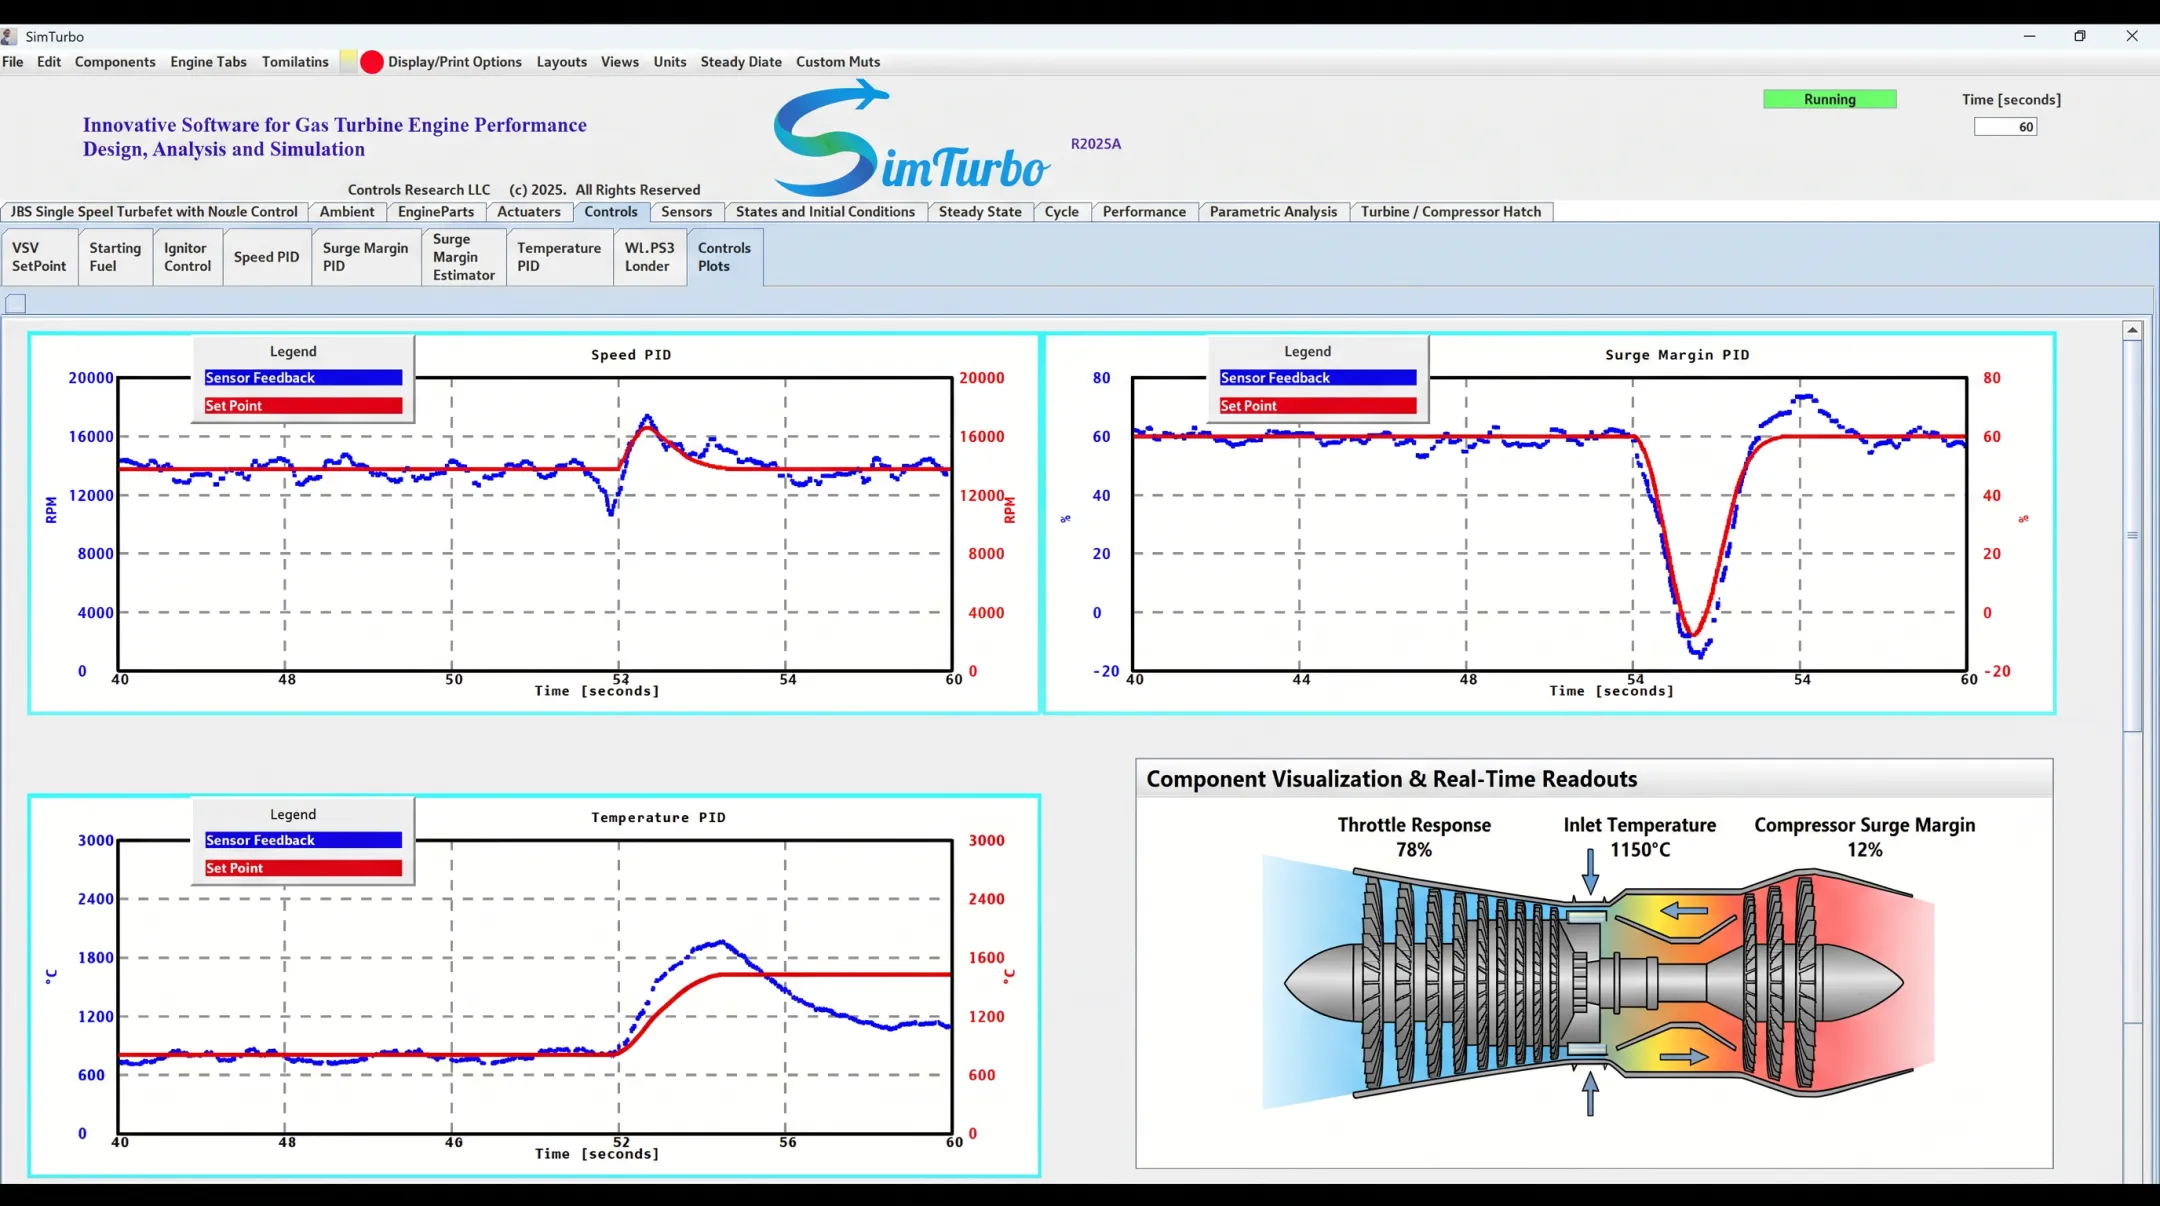
Task: Click the Temperature PID plot title
Action: click(658, 818)
